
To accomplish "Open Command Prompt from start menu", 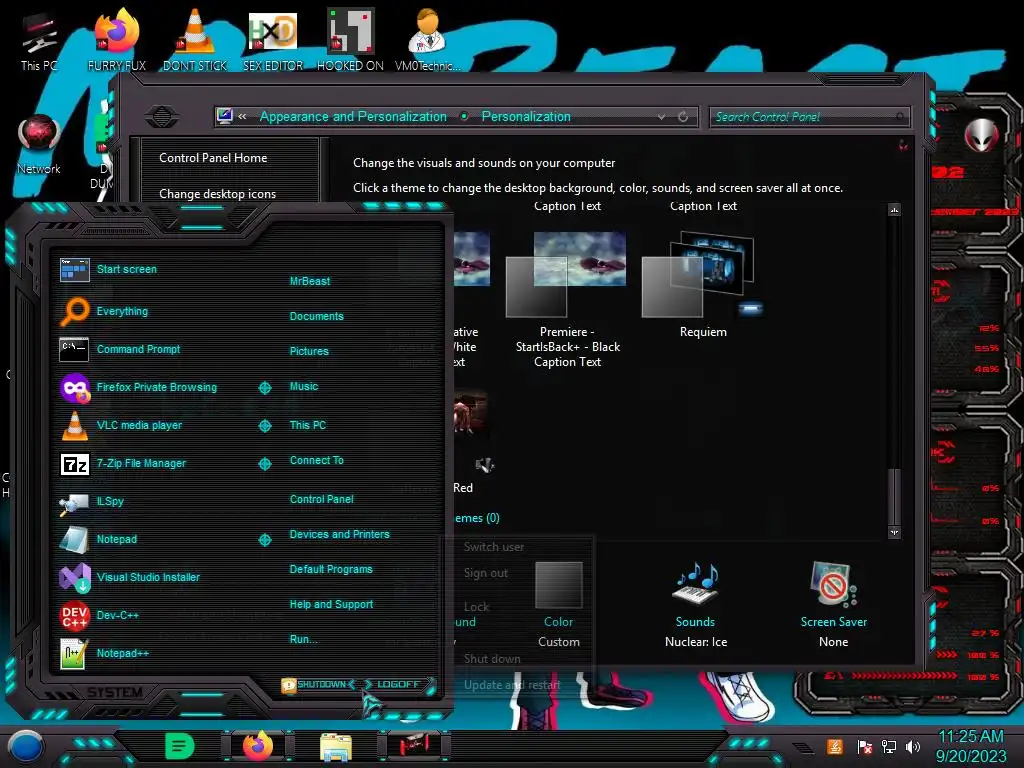I will (138, 349).
